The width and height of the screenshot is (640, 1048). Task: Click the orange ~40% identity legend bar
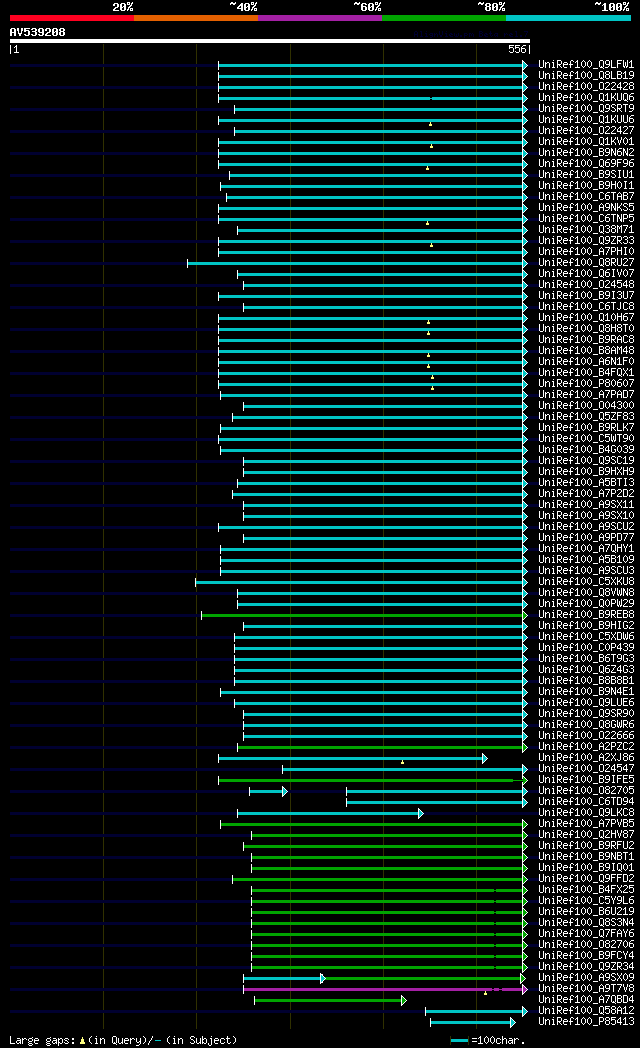pyautogui.click(x=196, y=18)
